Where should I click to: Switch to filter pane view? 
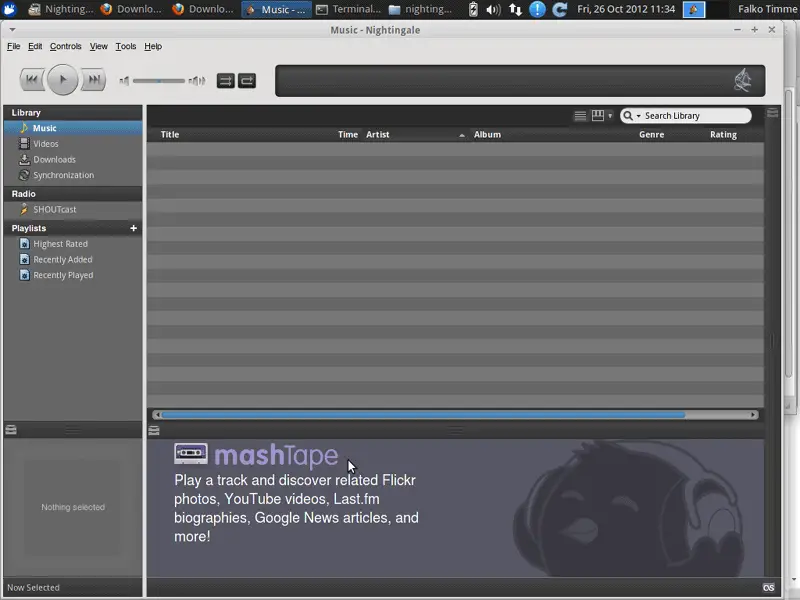coord(597,116)
